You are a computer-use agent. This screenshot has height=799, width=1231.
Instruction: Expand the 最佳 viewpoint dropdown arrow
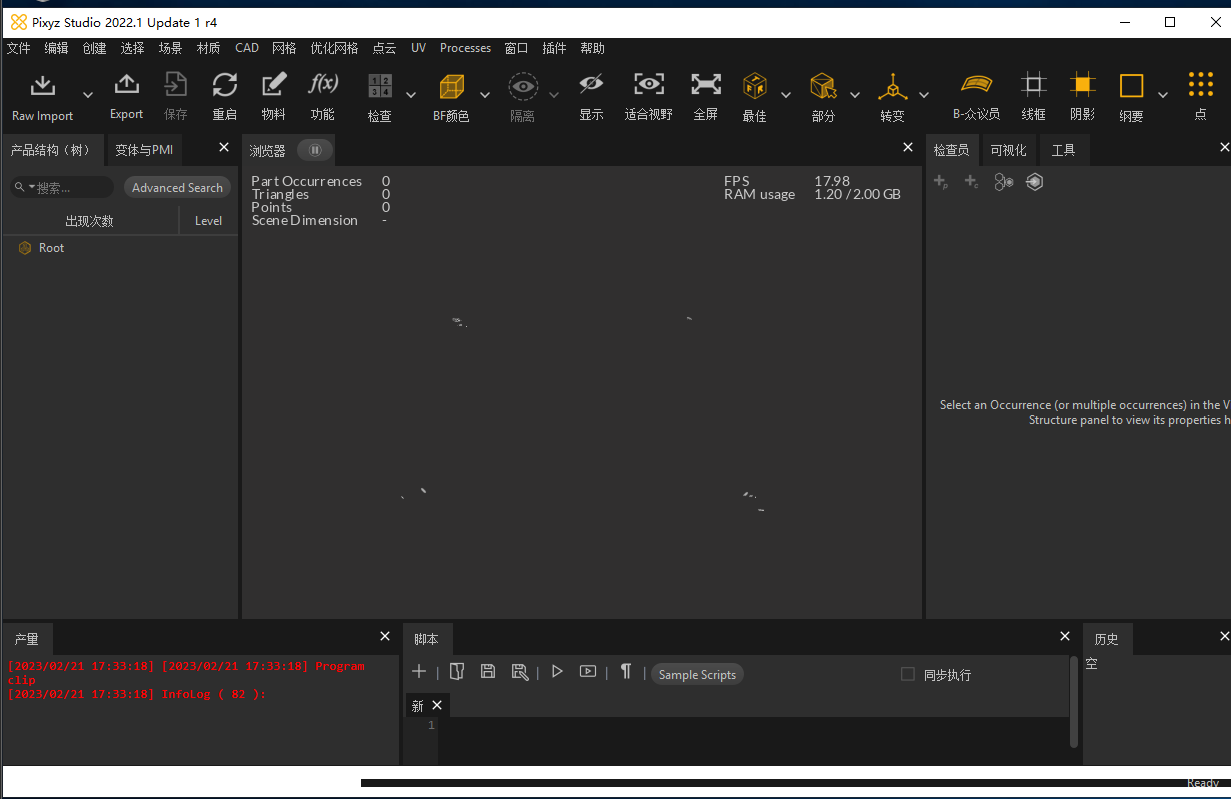786,95
